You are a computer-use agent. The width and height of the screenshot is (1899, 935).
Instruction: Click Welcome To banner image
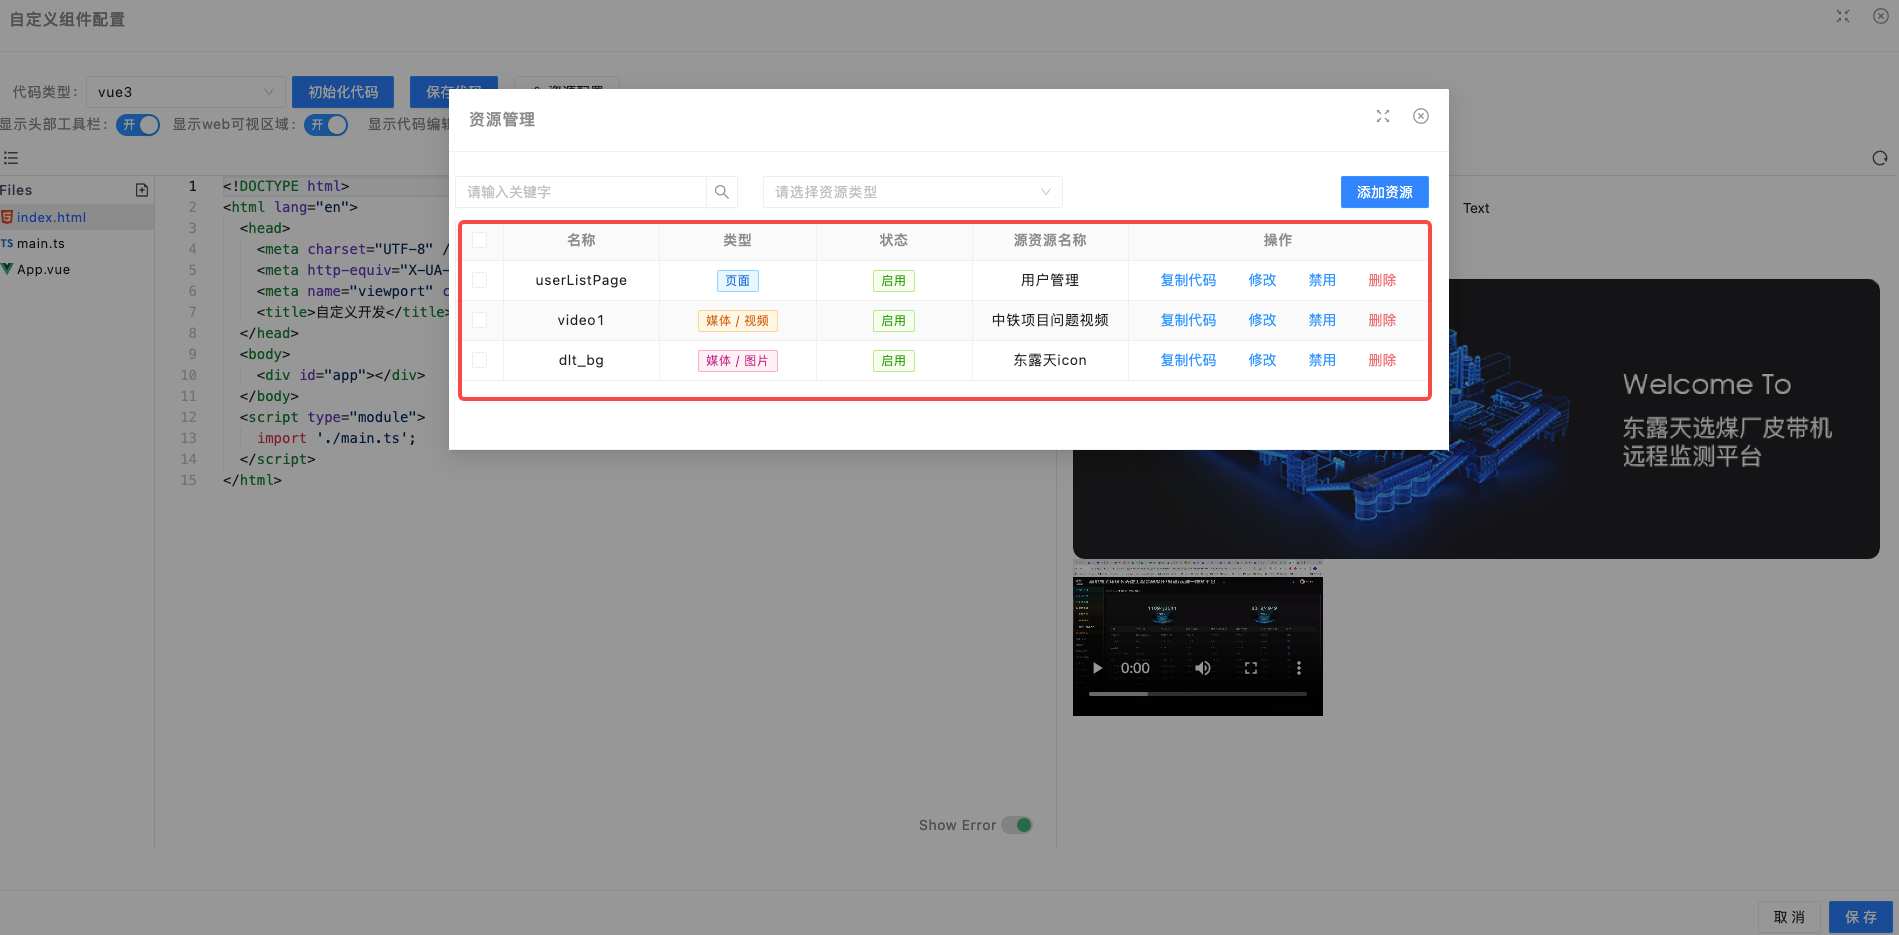pos(1476,419)
